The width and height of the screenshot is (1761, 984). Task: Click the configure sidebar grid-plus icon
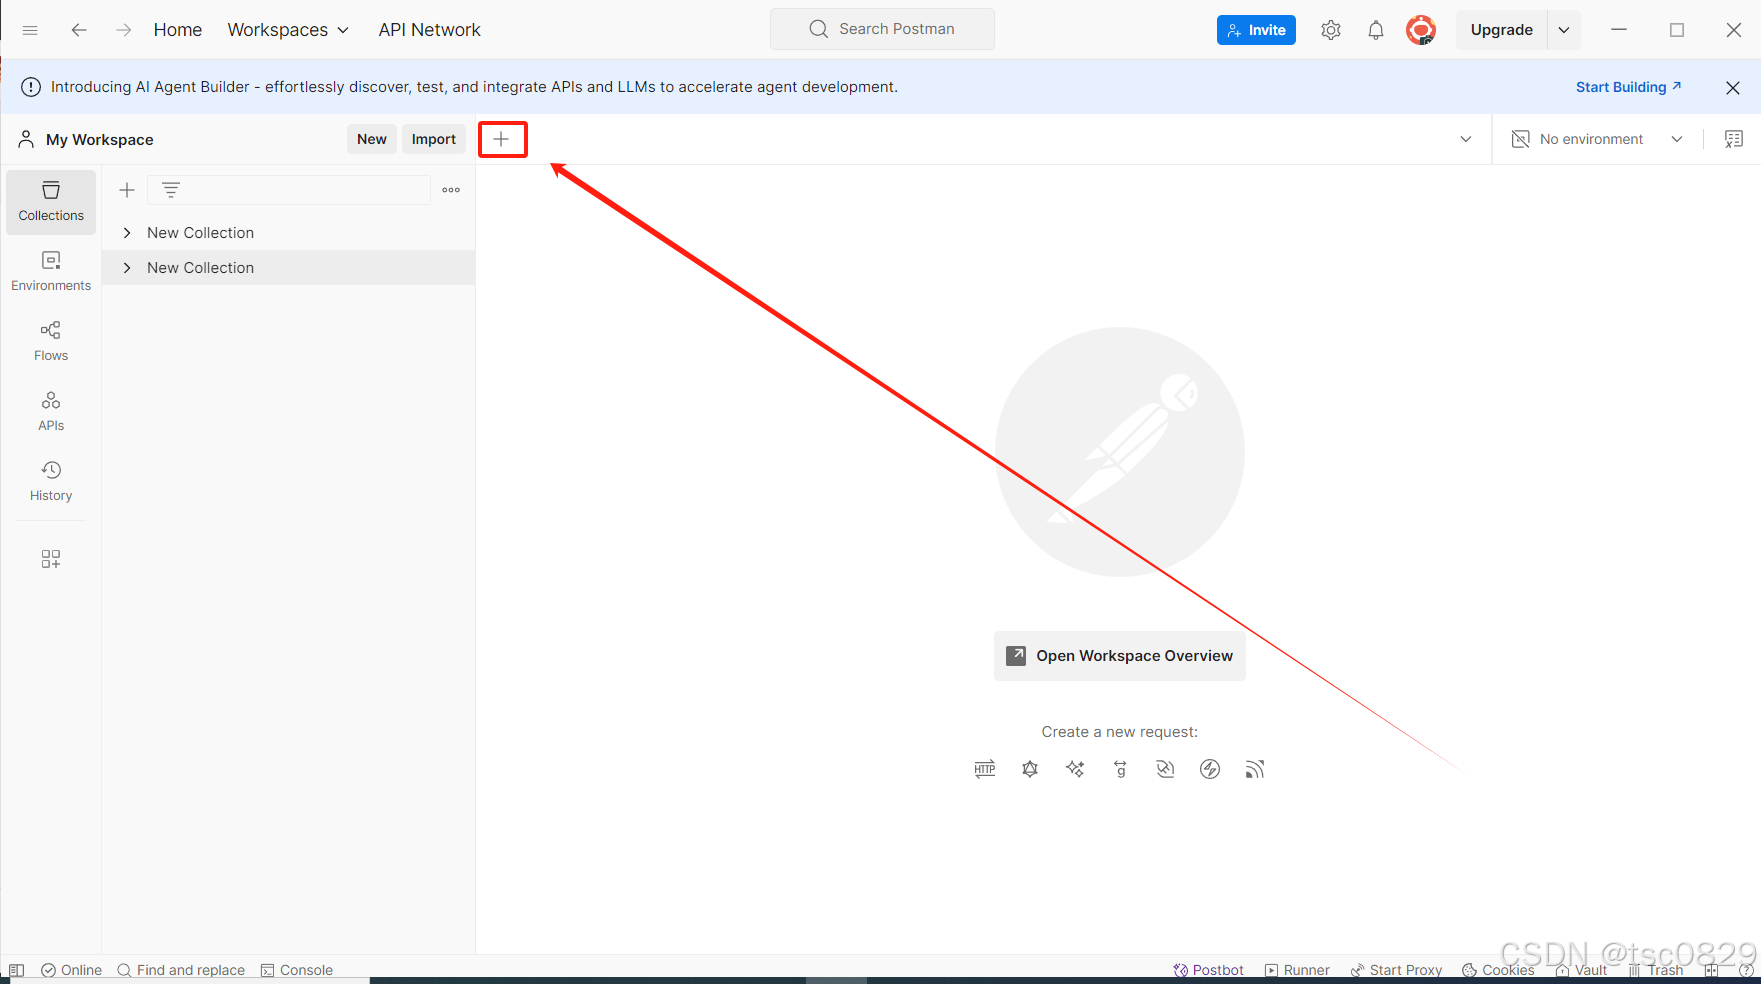(51, 559)
